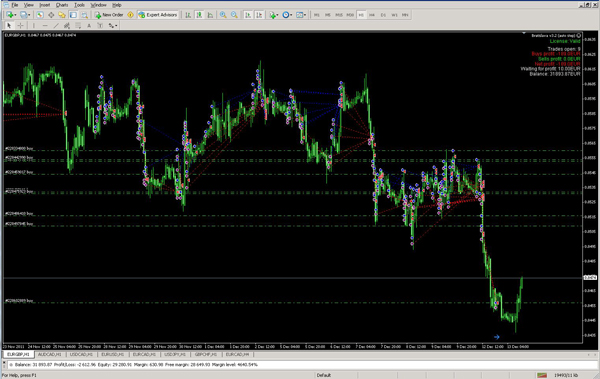Toggle the Data Window icon
The width and height of the screenshot is (600, 379).
(51, 15)
